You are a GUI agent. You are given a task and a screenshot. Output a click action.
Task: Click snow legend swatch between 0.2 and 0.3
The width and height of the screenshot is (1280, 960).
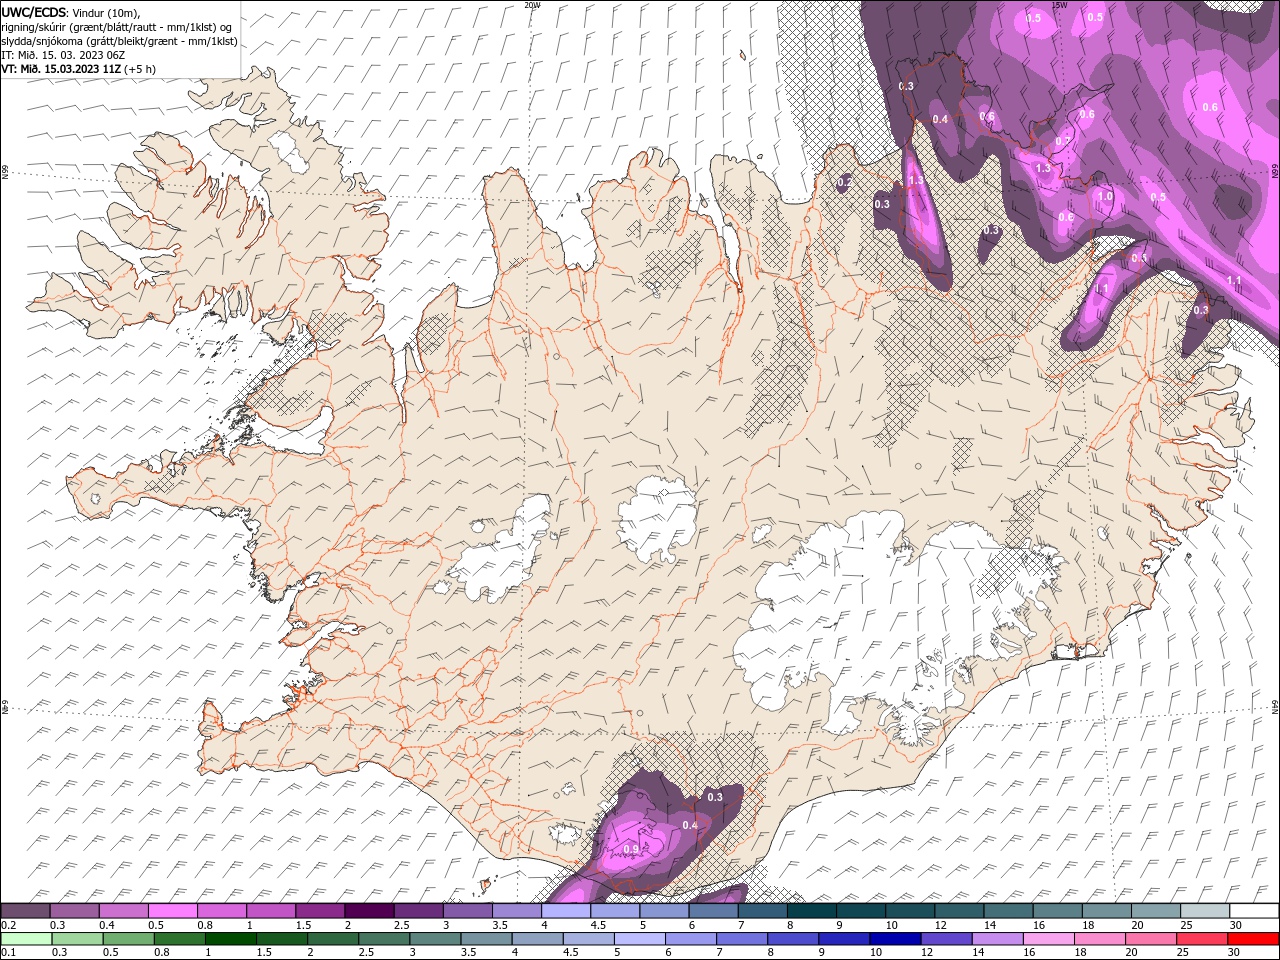point(25,910)
